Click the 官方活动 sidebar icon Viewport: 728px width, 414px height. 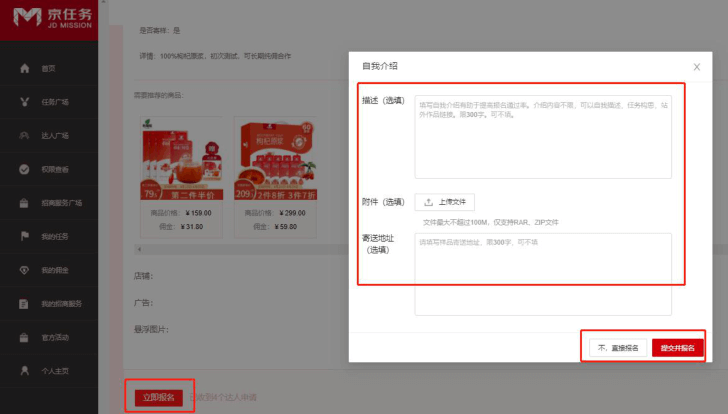pyautogui.click(x=24, y=337)
